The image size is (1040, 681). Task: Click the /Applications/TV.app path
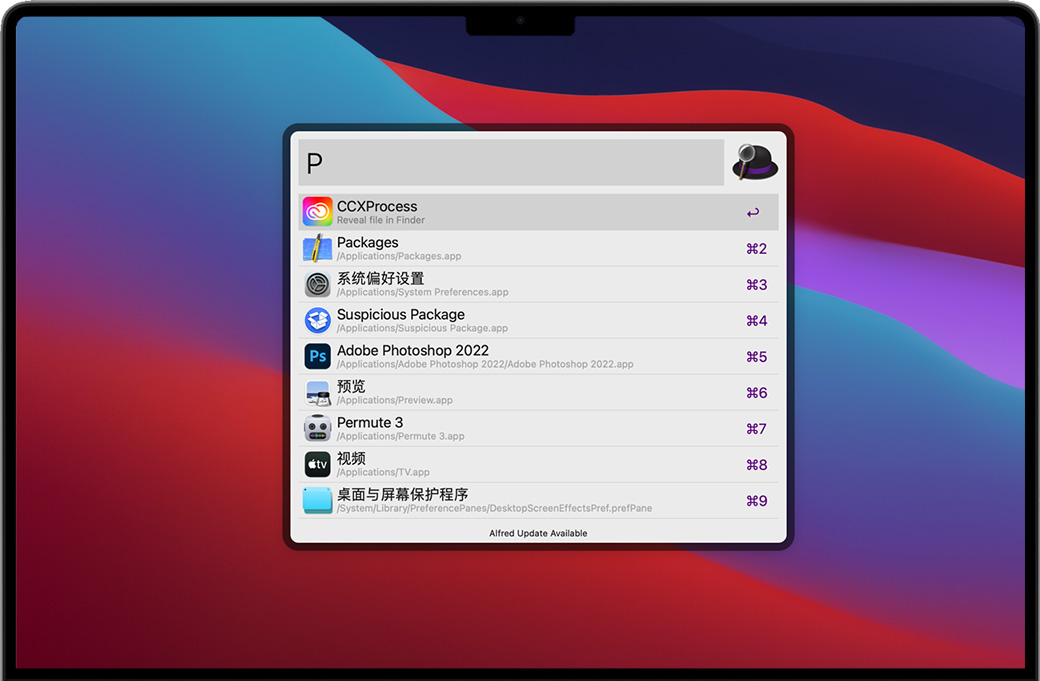point(383,472)
